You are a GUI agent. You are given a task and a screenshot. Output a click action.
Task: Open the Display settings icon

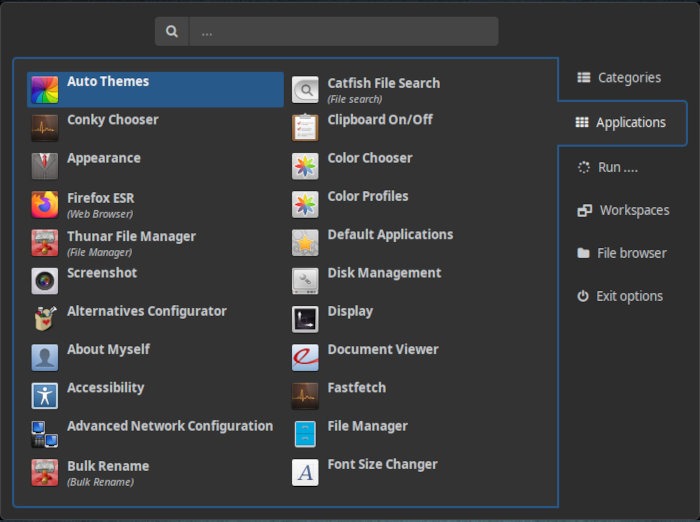point(305,319)
